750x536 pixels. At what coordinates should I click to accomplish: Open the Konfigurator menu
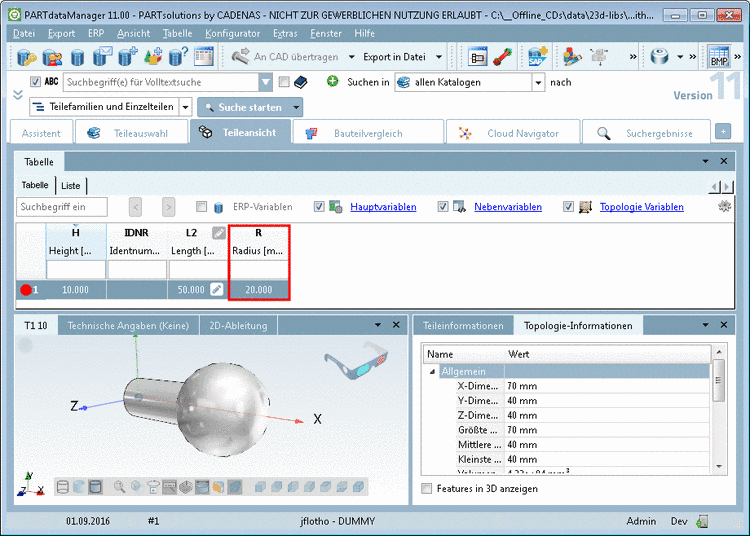point(232,33)
